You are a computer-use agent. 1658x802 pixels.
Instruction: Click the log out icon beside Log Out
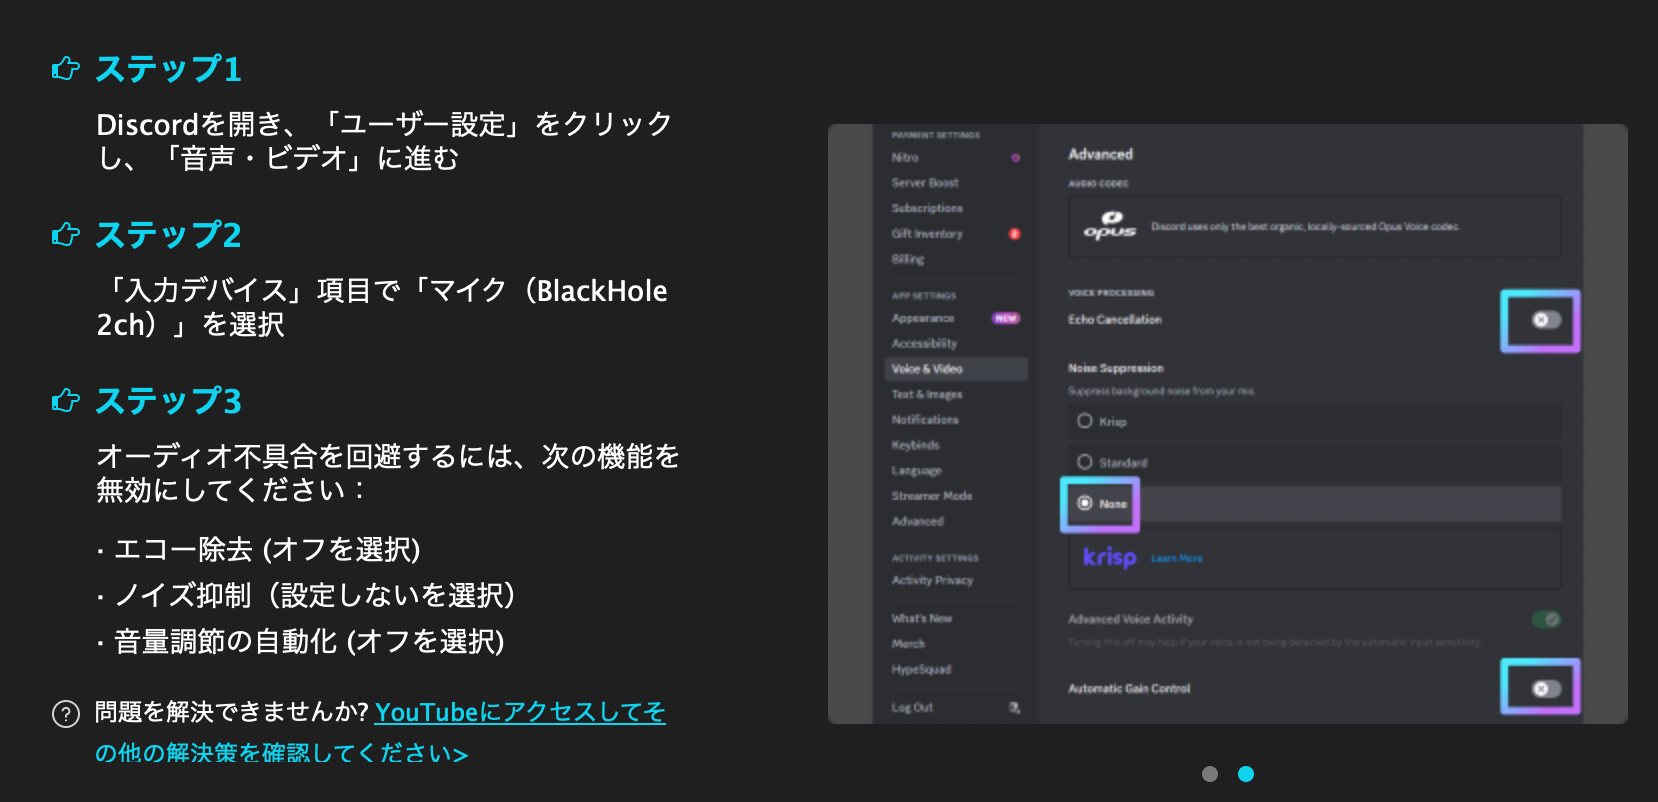click(1014, 707)
